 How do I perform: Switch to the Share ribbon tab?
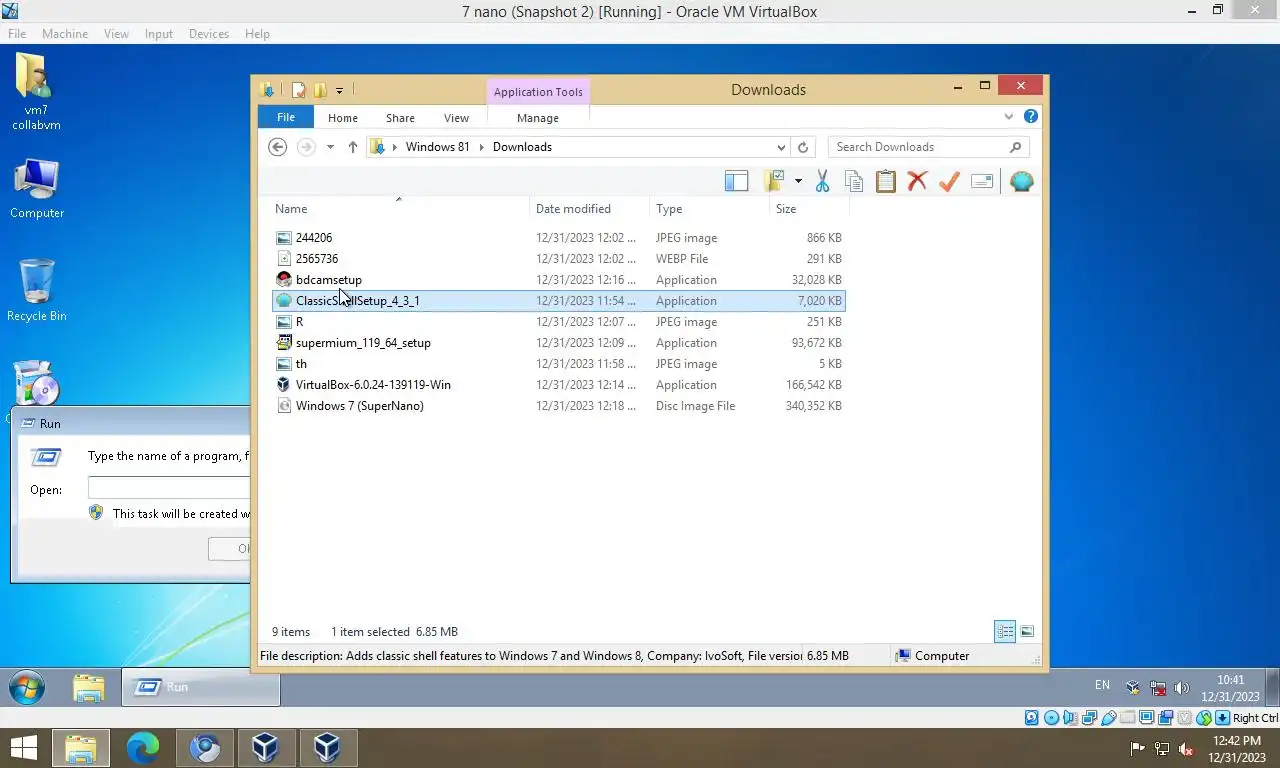(400, 118)
